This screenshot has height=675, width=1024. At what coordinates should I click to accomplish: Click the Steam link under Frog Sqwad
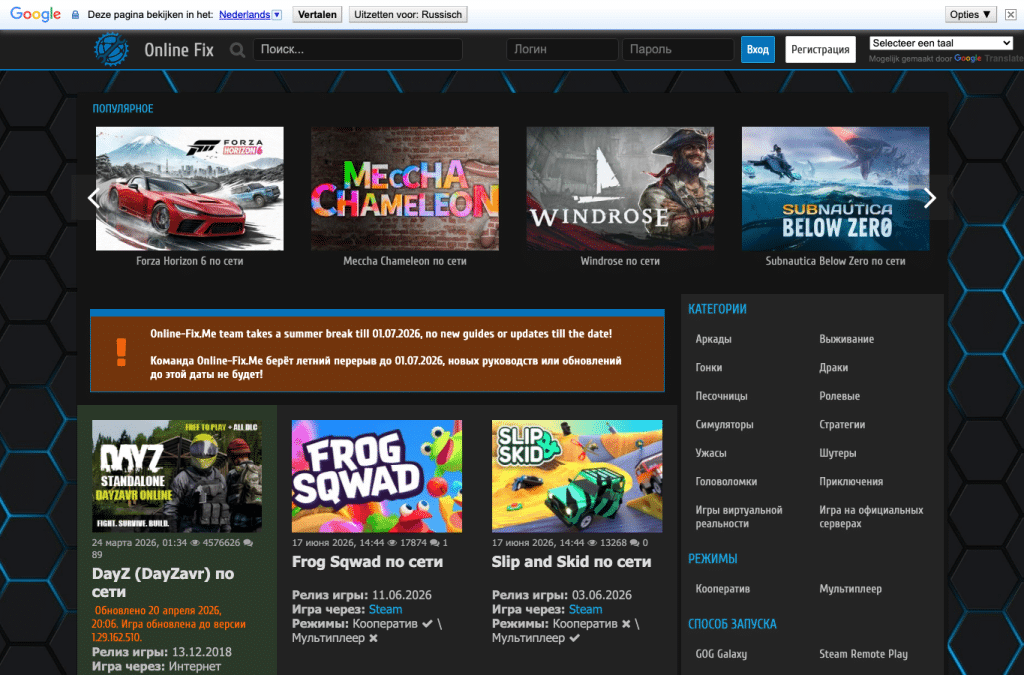[x=385, y=609]
